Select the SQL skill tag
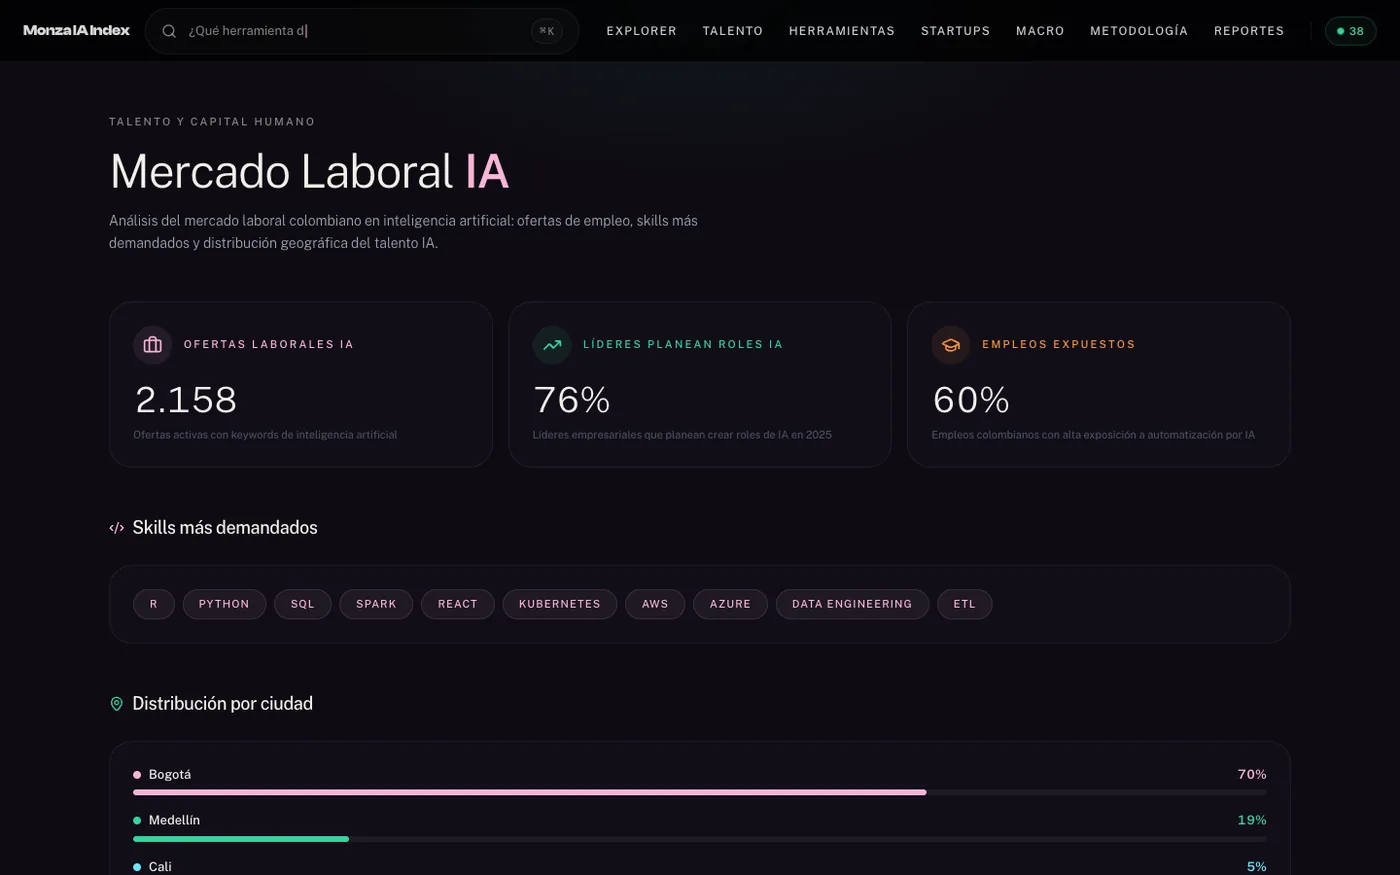 [303, 604]
